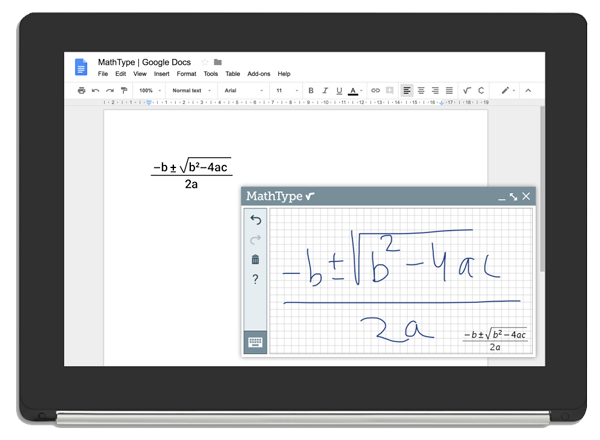This screenshot has width=600, height=440.
Task: Click the recognized formula preview
Action: 495,340
